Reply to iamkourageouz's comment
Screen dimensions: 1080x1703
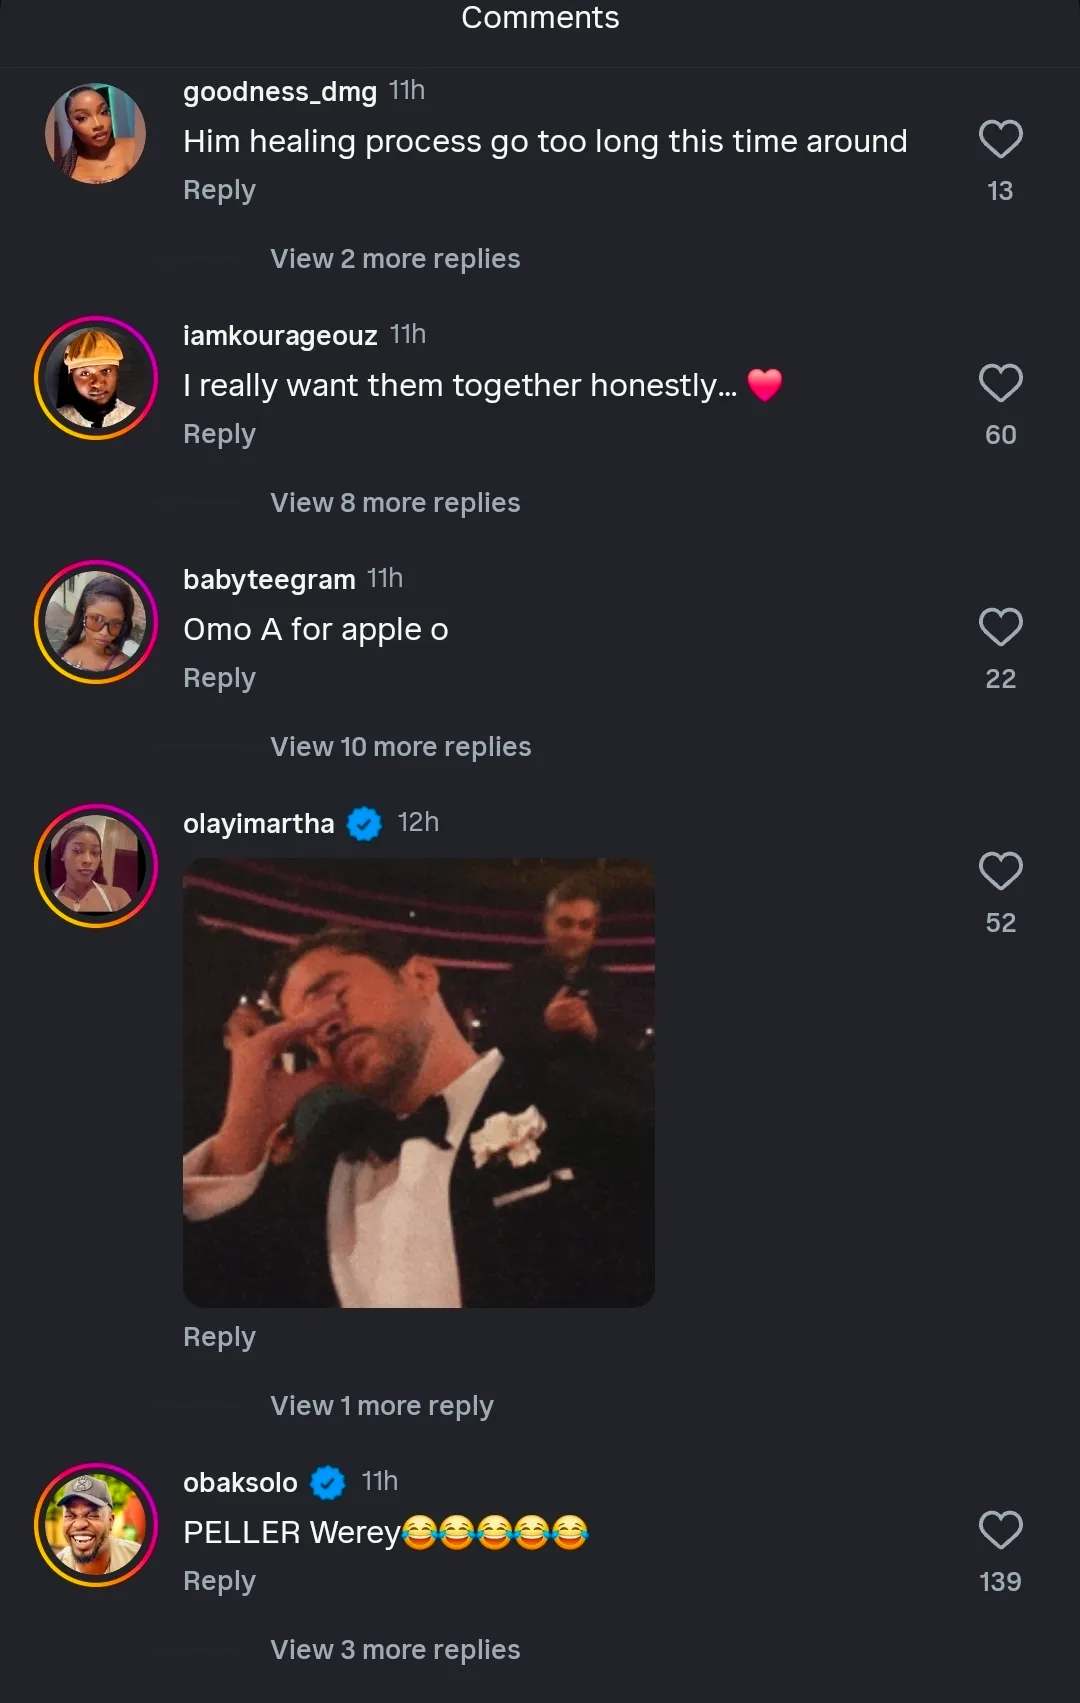pos(219,434)
